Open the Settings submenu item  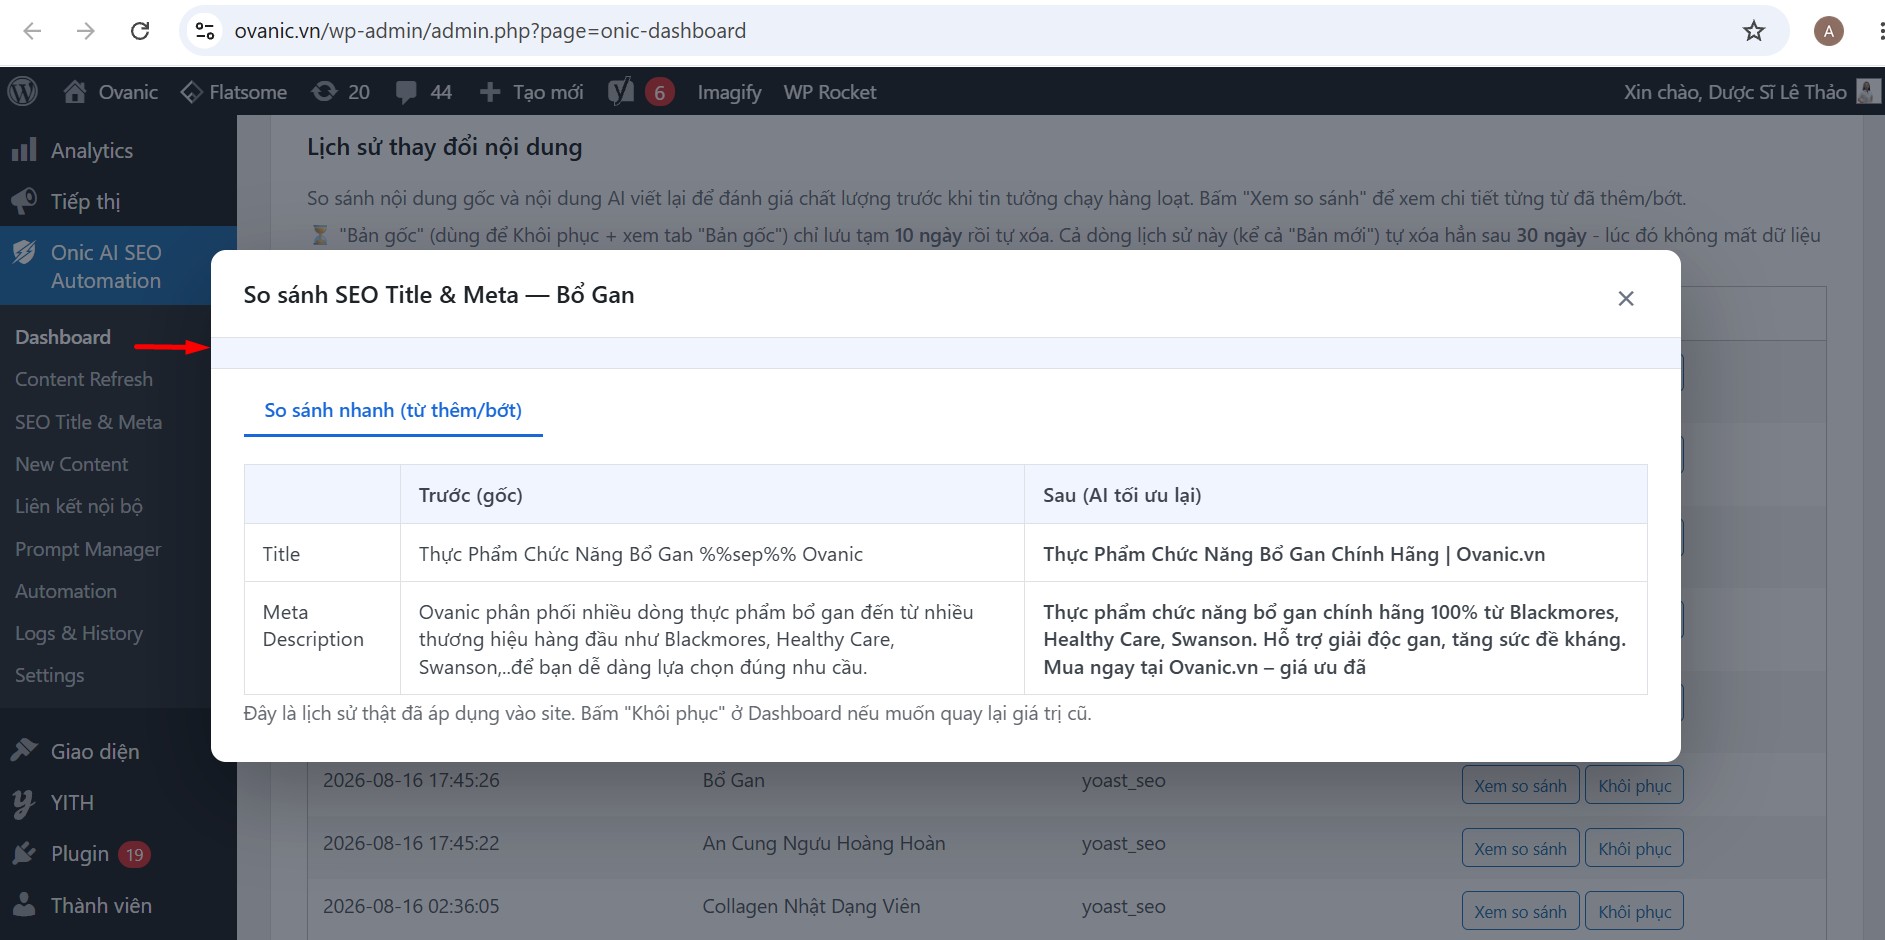pos(50,675)
